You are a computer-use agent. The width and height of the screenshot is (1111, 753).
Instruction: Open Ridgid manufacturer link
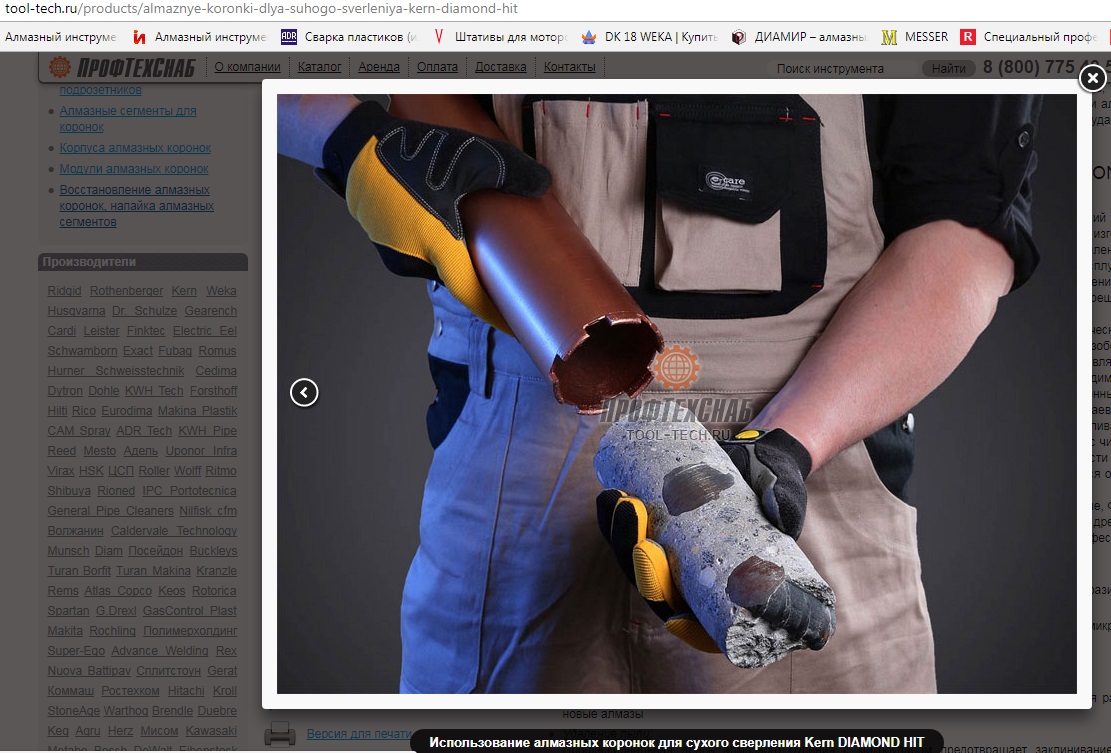(64, 290)
